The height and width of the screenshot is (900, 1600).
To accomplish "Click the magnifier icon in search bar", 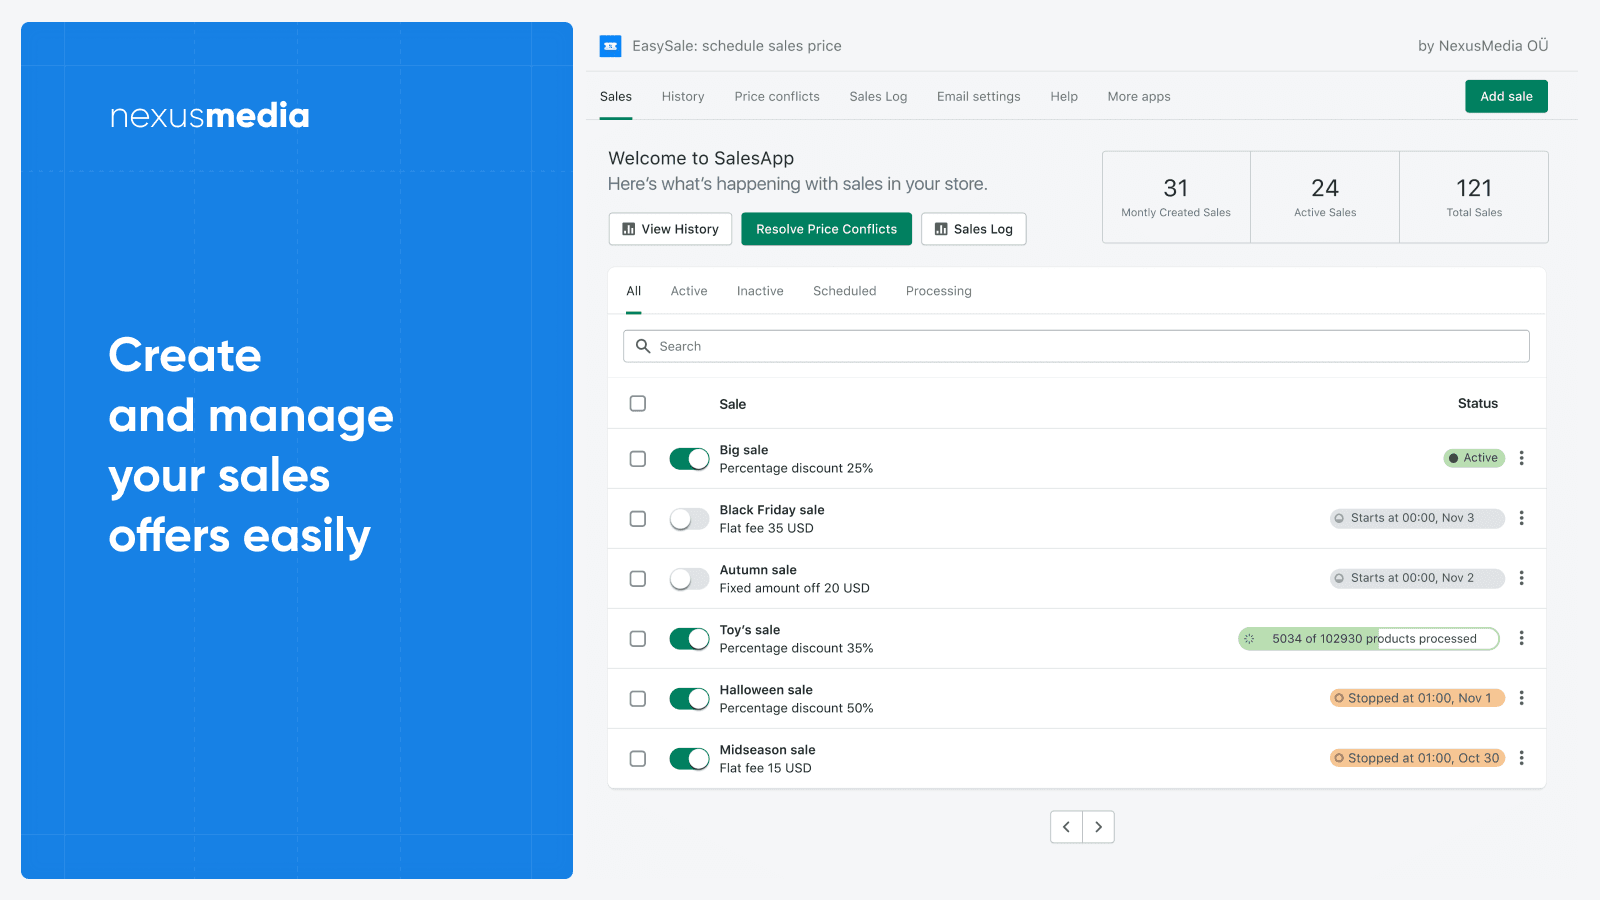I will (645, 346).
